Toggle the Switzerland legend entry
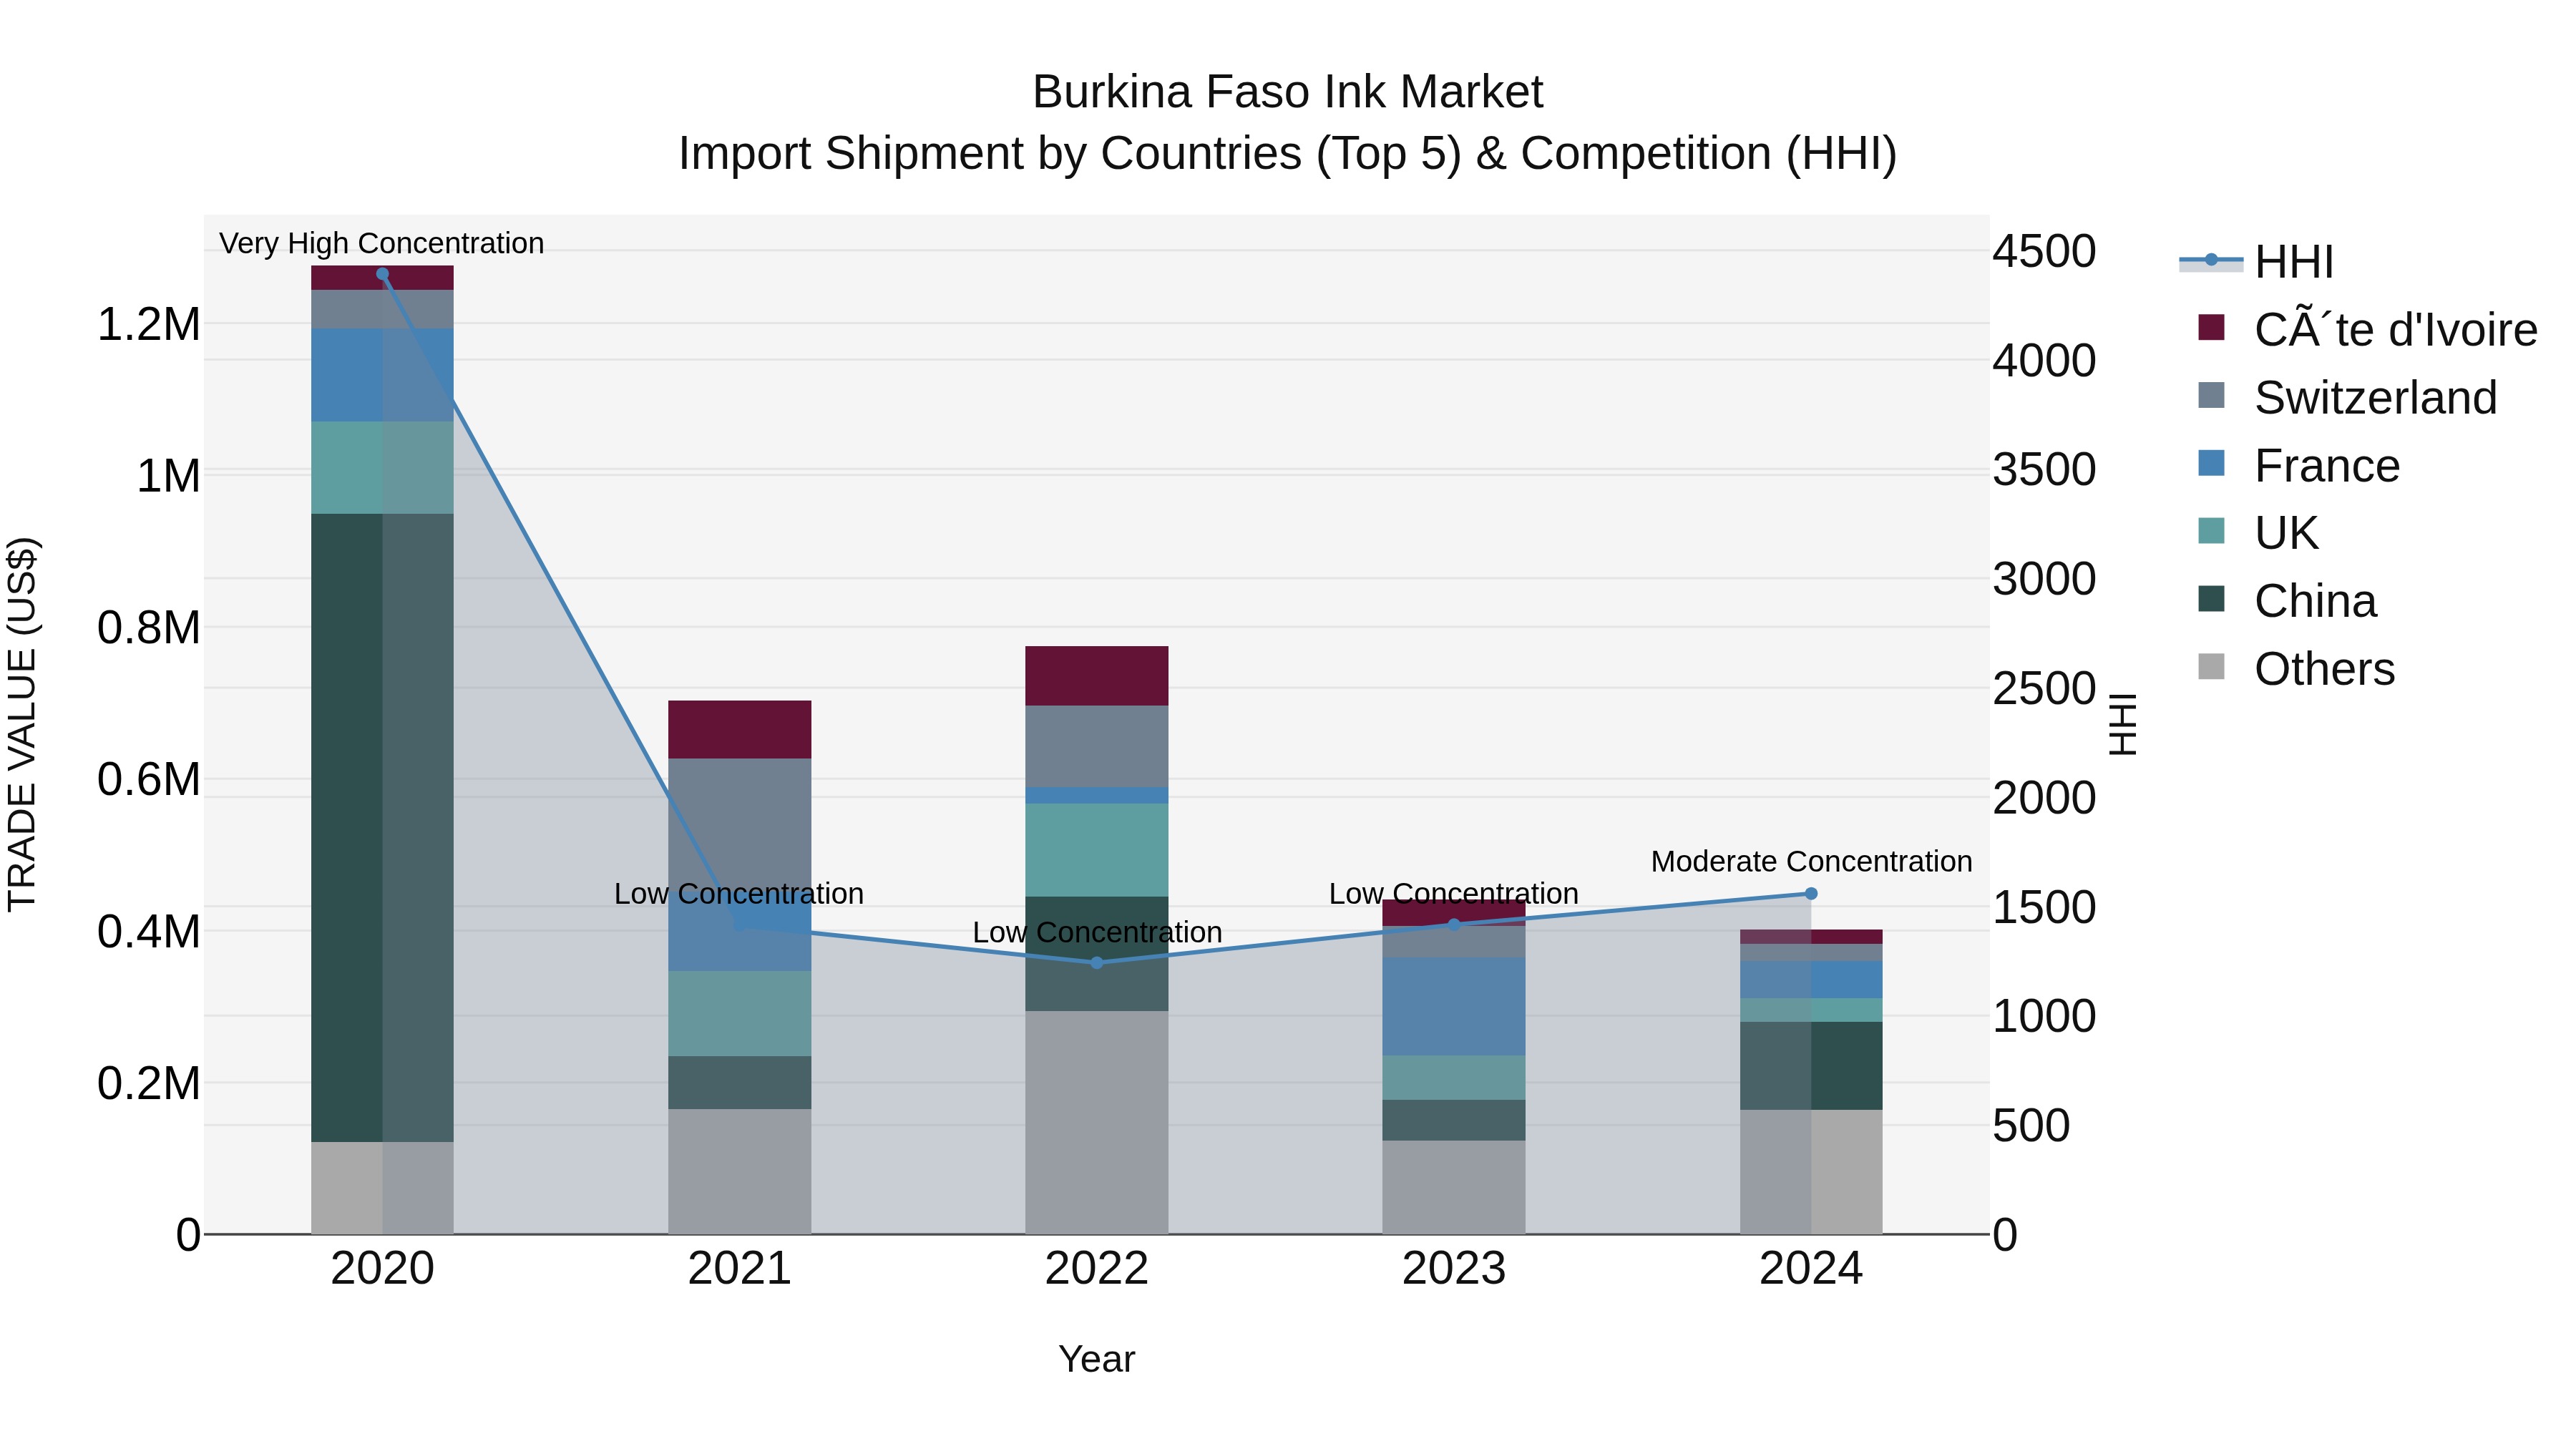 (x=2347, y=398)
